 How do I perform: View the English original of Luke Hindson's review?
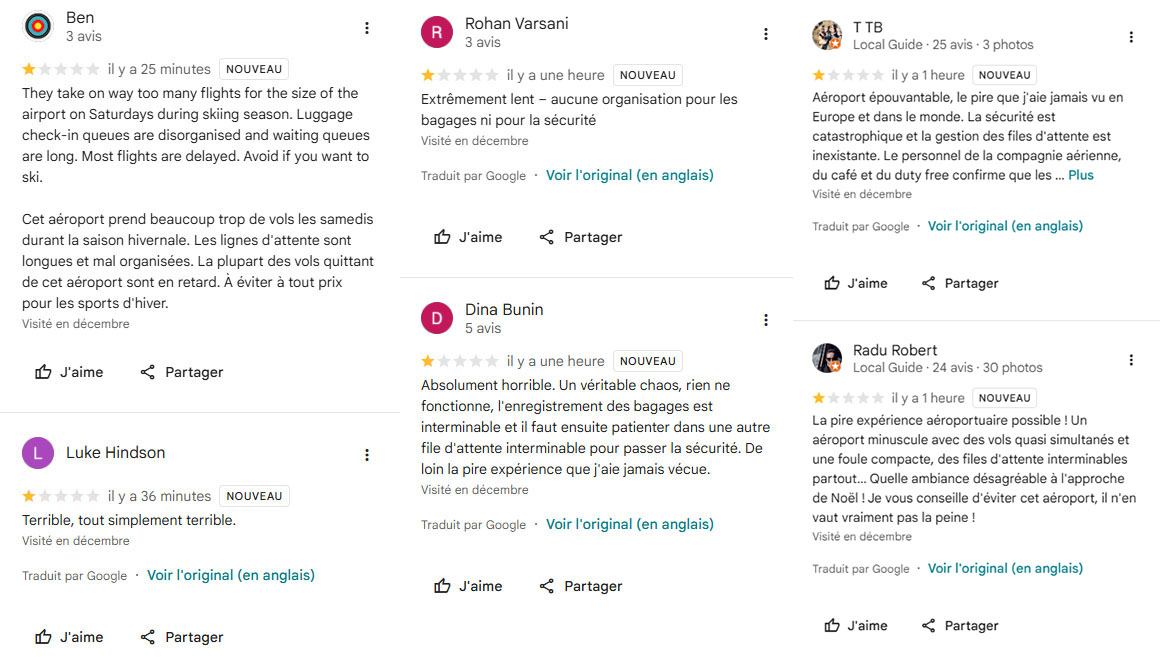click(230, 575)
